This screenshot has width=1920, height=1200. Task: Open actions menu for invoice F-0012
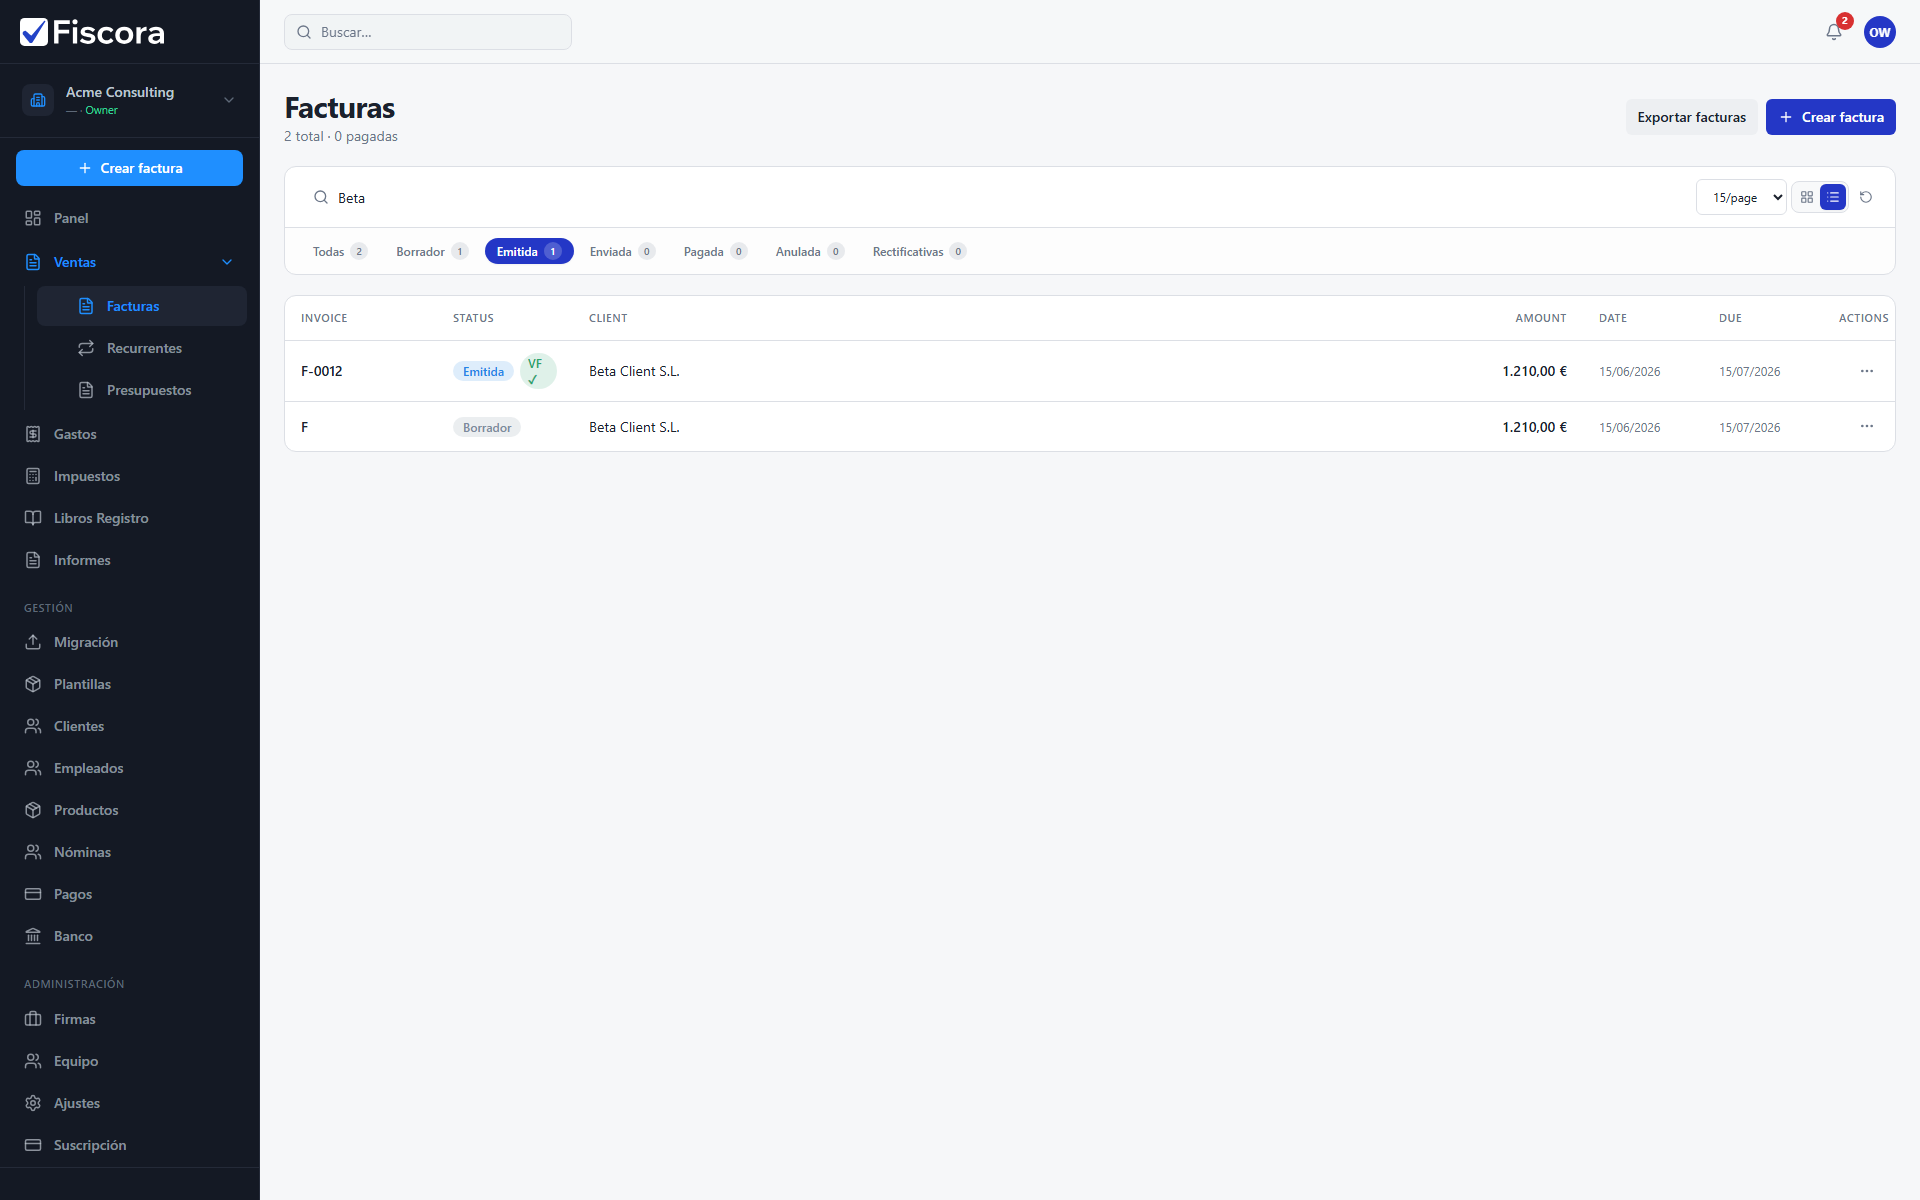pyautogui.click(x=1866, y=371)
